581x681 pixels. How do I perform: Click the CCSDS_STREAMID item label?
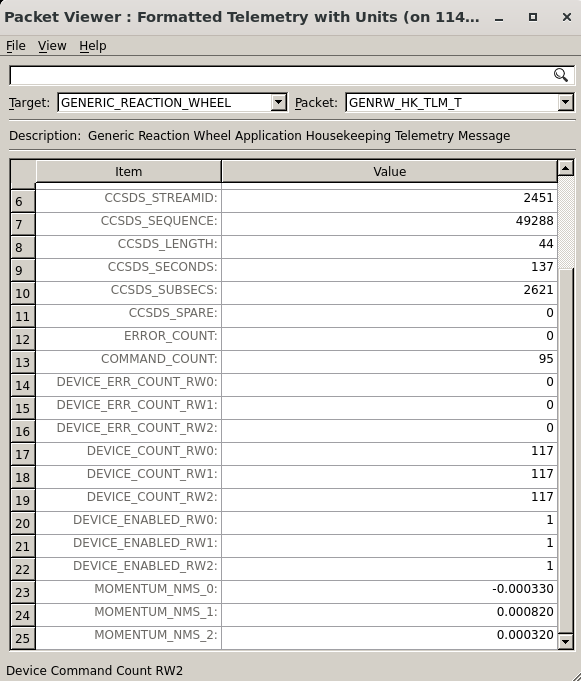click(x=161, y=198)
